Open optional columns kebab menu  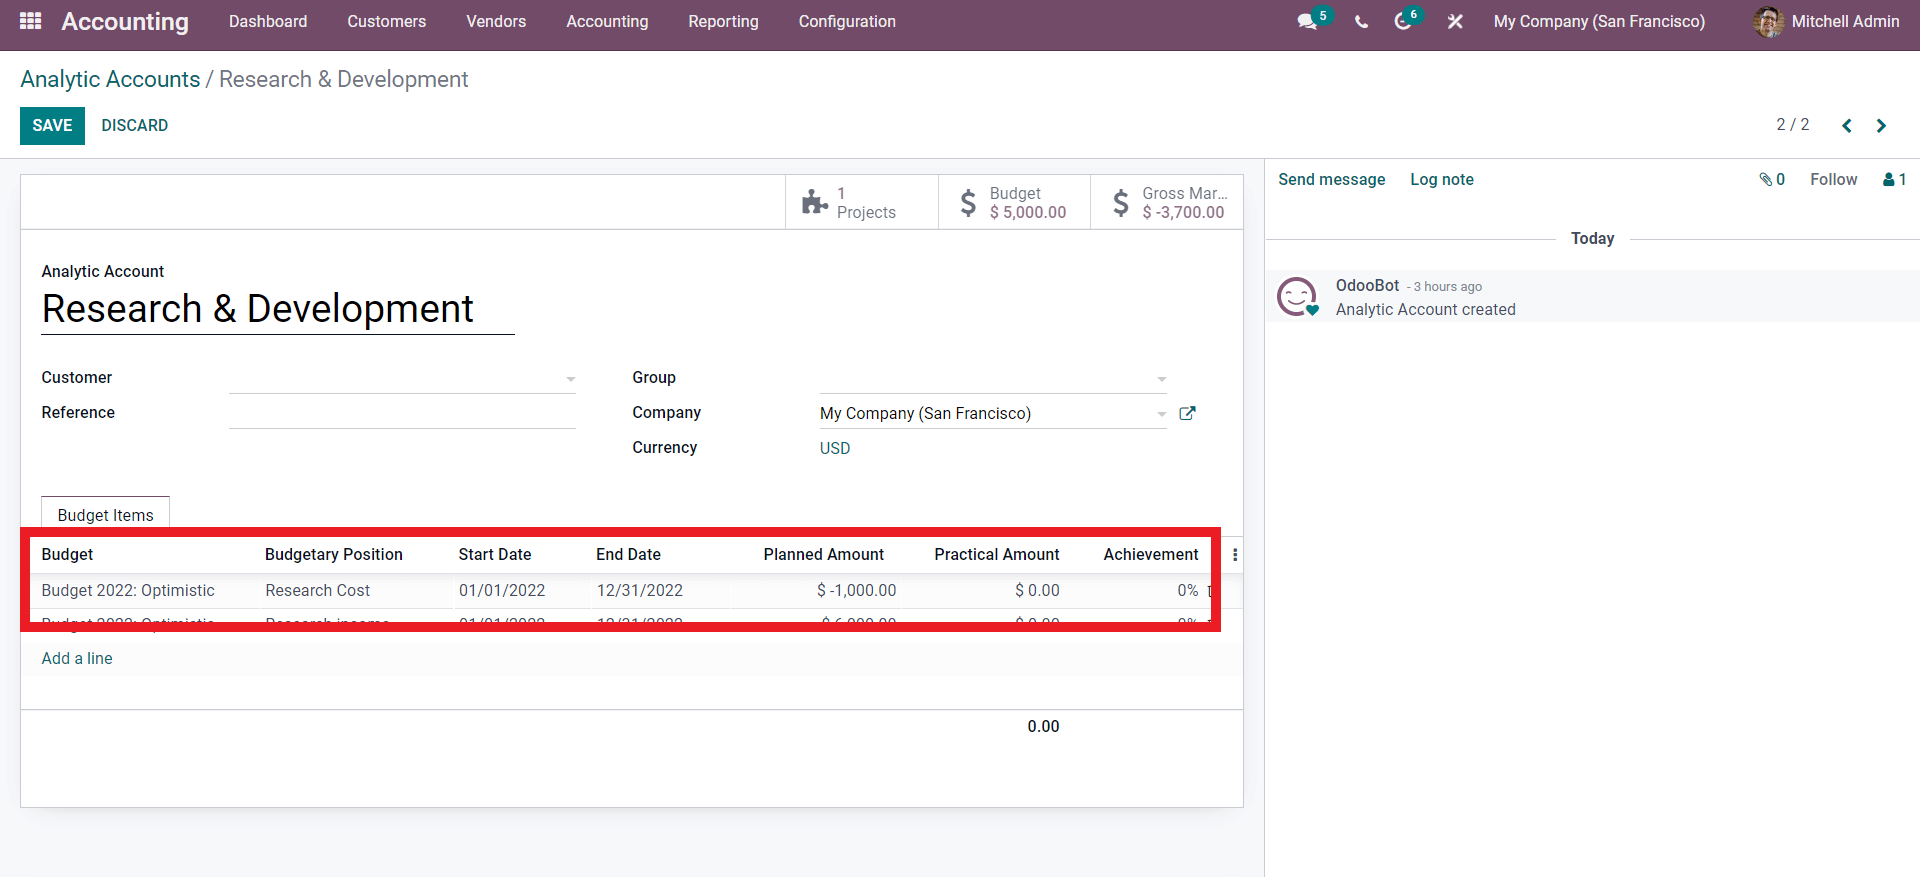point(1235,555)
